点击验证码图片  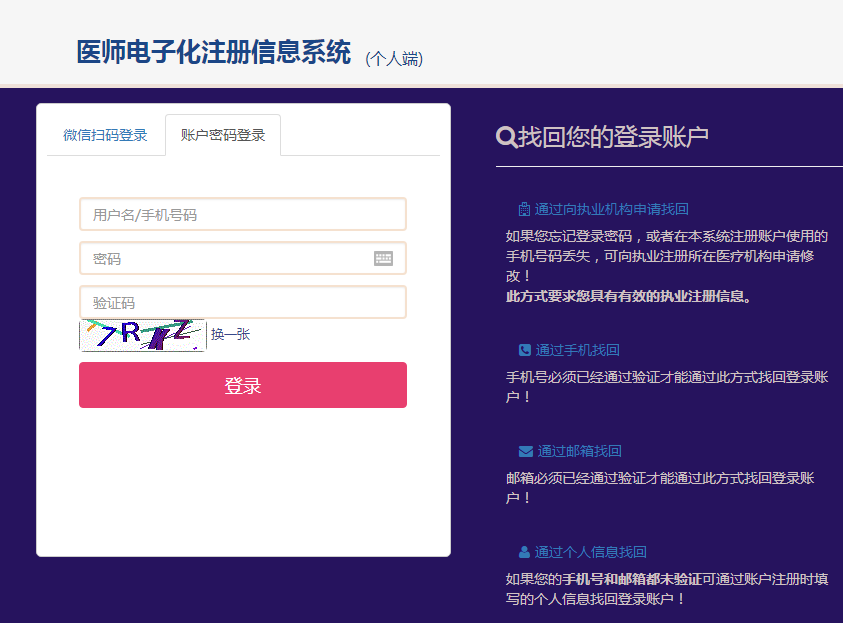point(144,335)
